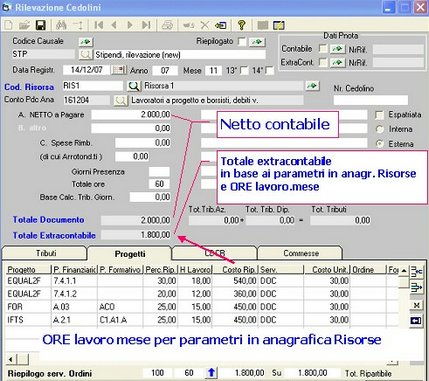Click the Save floppy disk icon
Screen dimensions: 429x381
click(41, 25)
